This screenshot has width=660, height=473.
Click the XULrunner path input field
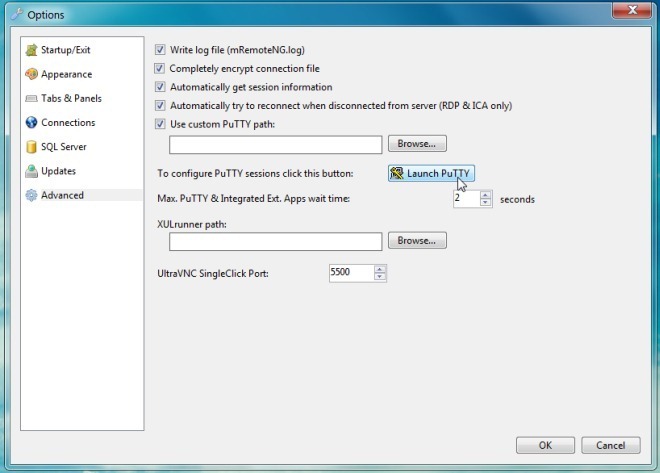point(276,242)
